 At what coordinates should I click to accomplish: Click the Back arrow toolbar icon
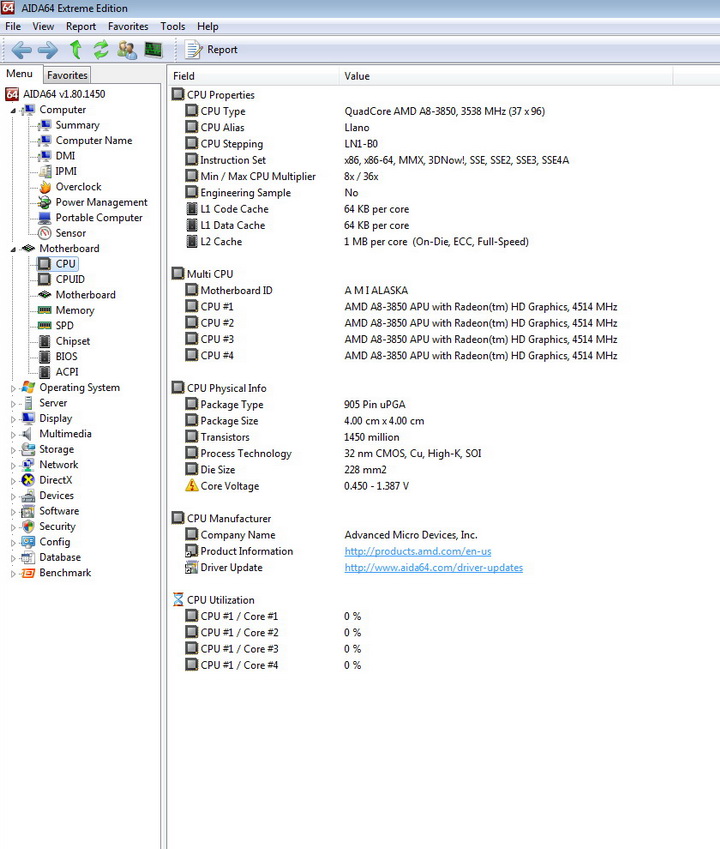pyautogui.click(x=22, y=50)
